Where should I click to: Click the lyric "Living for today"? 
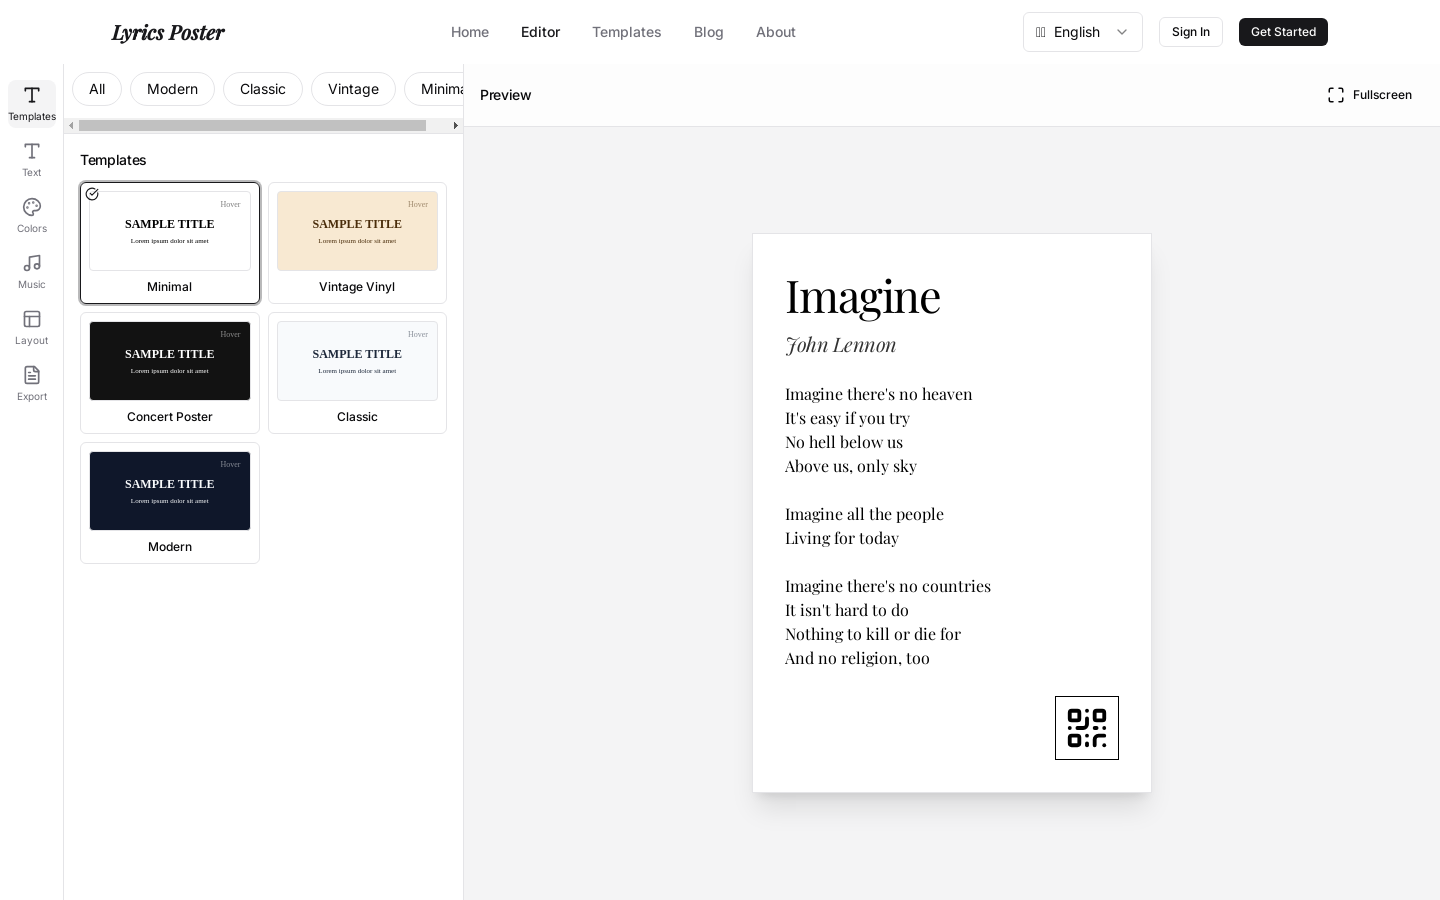click(842, 538)
